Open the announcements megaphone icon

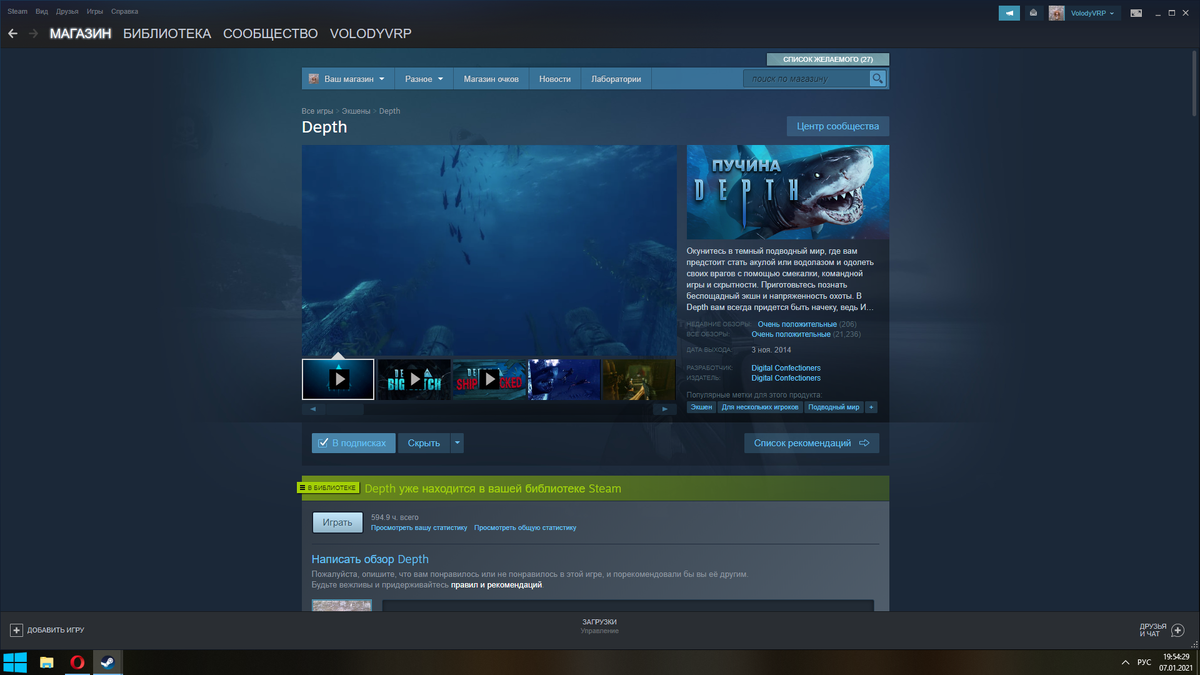[1009, 13]
